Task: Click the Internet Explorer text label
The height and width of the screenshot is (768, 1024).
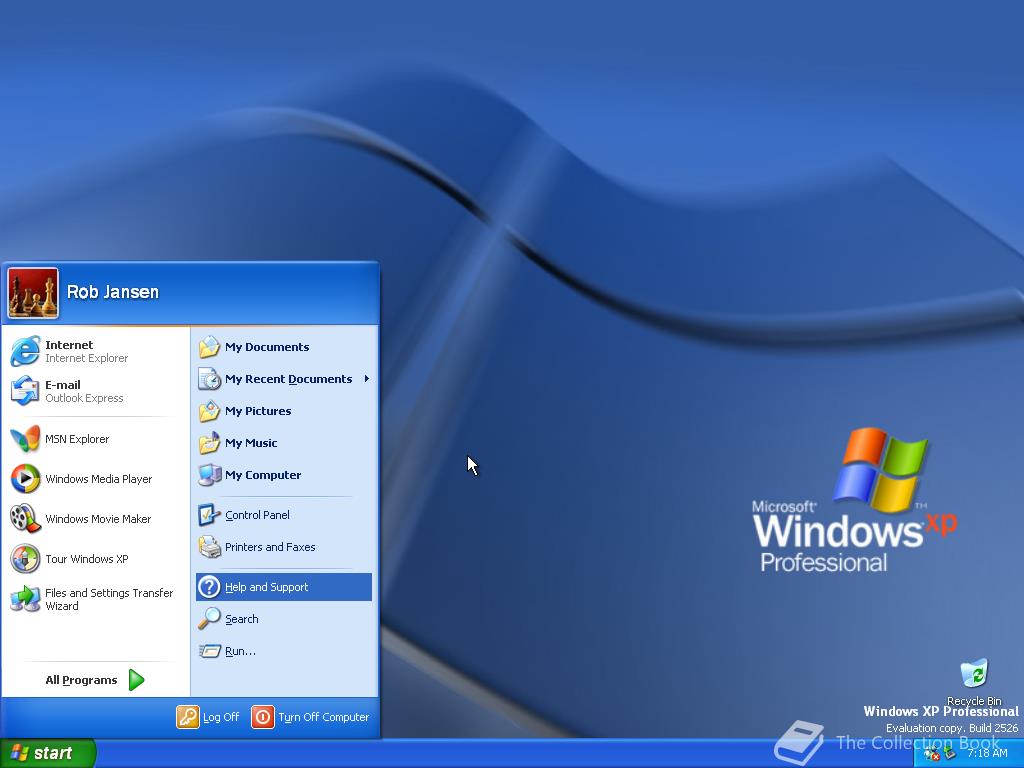Action: click(x=86, y=358)
